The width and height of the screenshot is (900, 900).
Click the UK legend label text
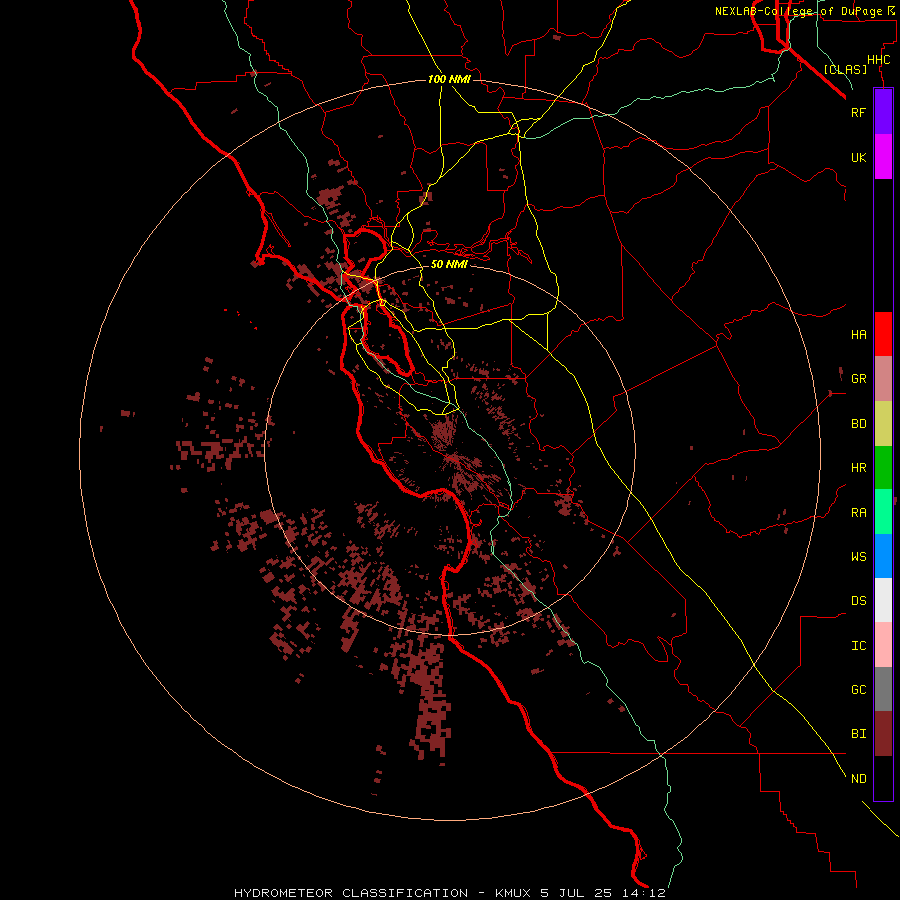tap(858, 157)
